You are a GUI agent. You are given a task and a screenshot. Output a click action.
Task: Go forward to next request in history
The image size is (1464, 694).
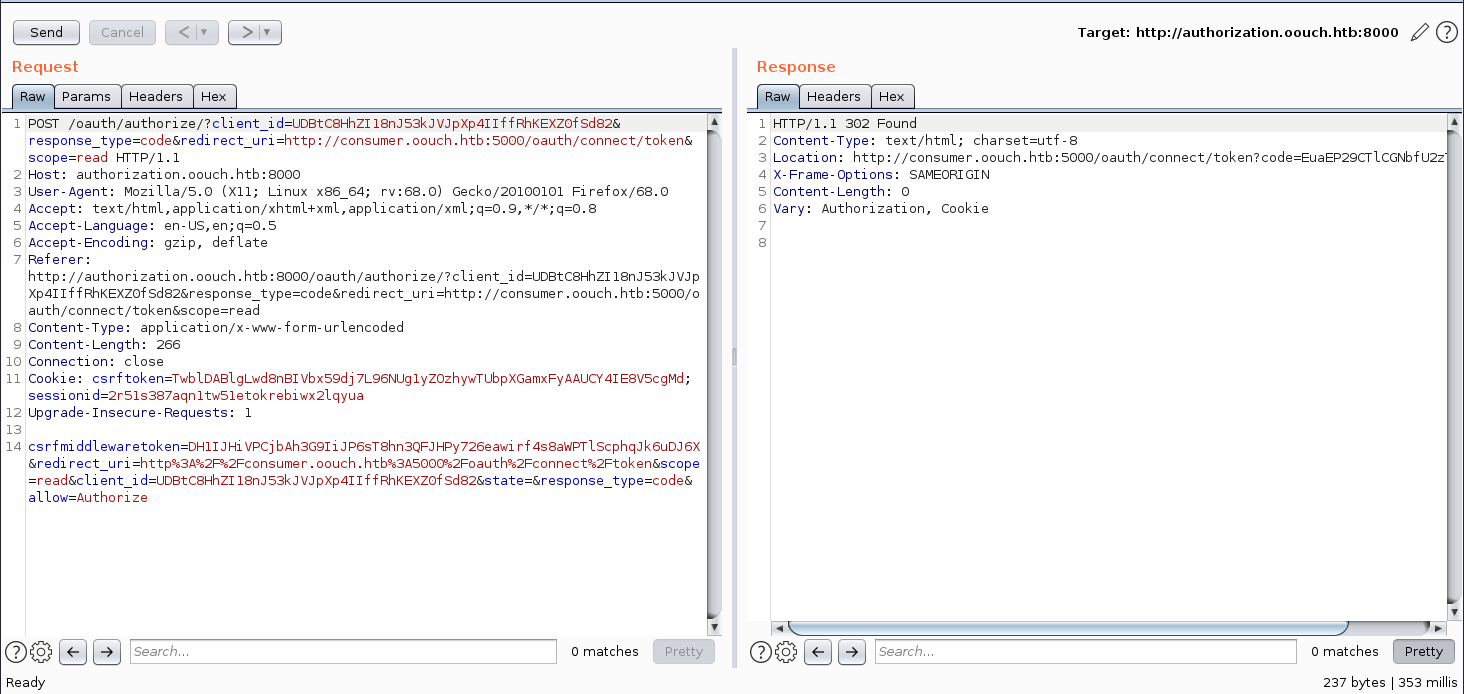tap(245, 32)
